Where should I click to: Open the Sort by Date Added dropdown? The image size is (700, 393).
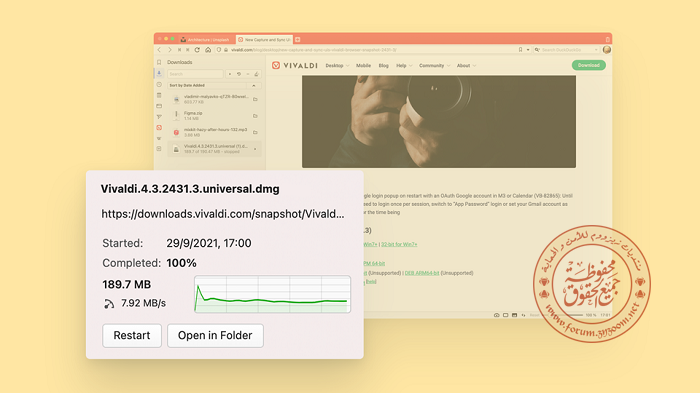click(x=207, y=85)
